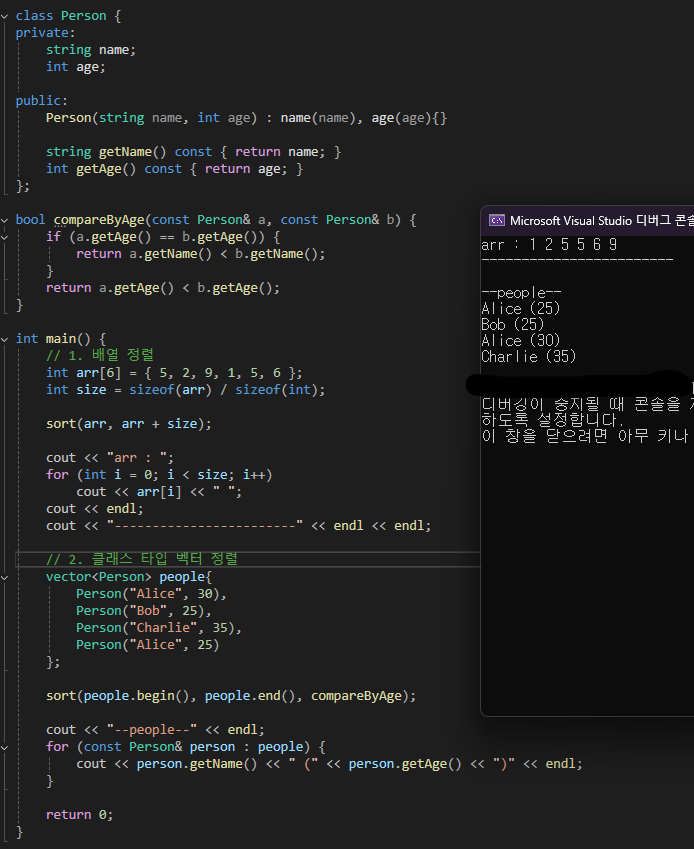Click 'Person("Bob", 25),' in the vector initializer

pyautogui.click(x=144, y=611)
